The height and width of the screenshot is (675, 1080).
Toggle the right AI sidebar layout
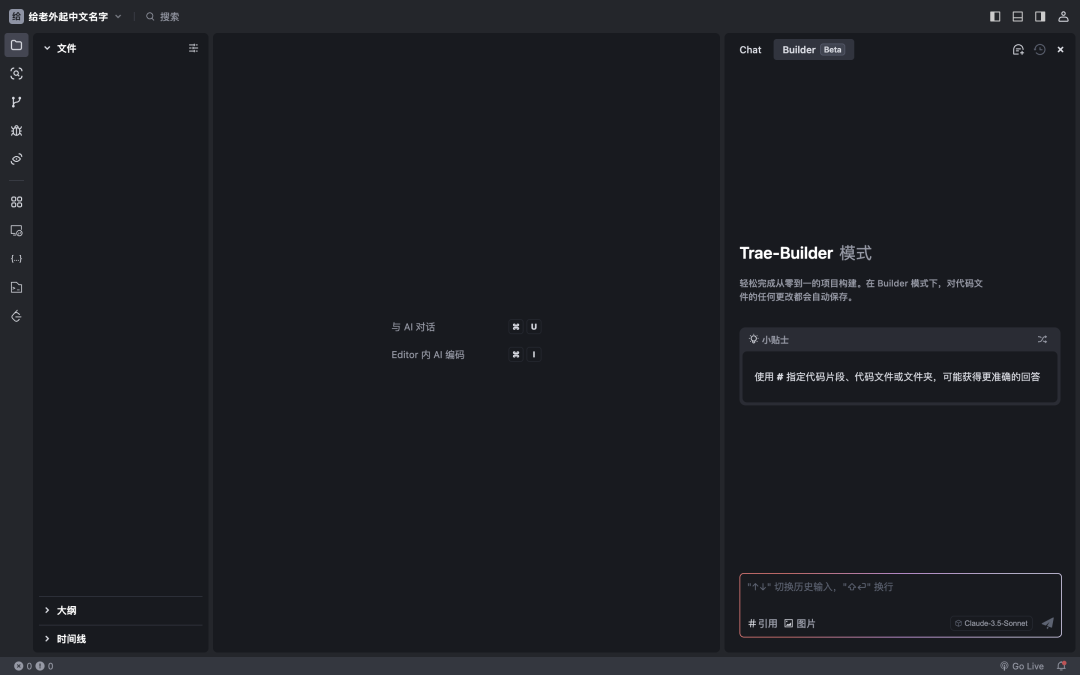1040,17
